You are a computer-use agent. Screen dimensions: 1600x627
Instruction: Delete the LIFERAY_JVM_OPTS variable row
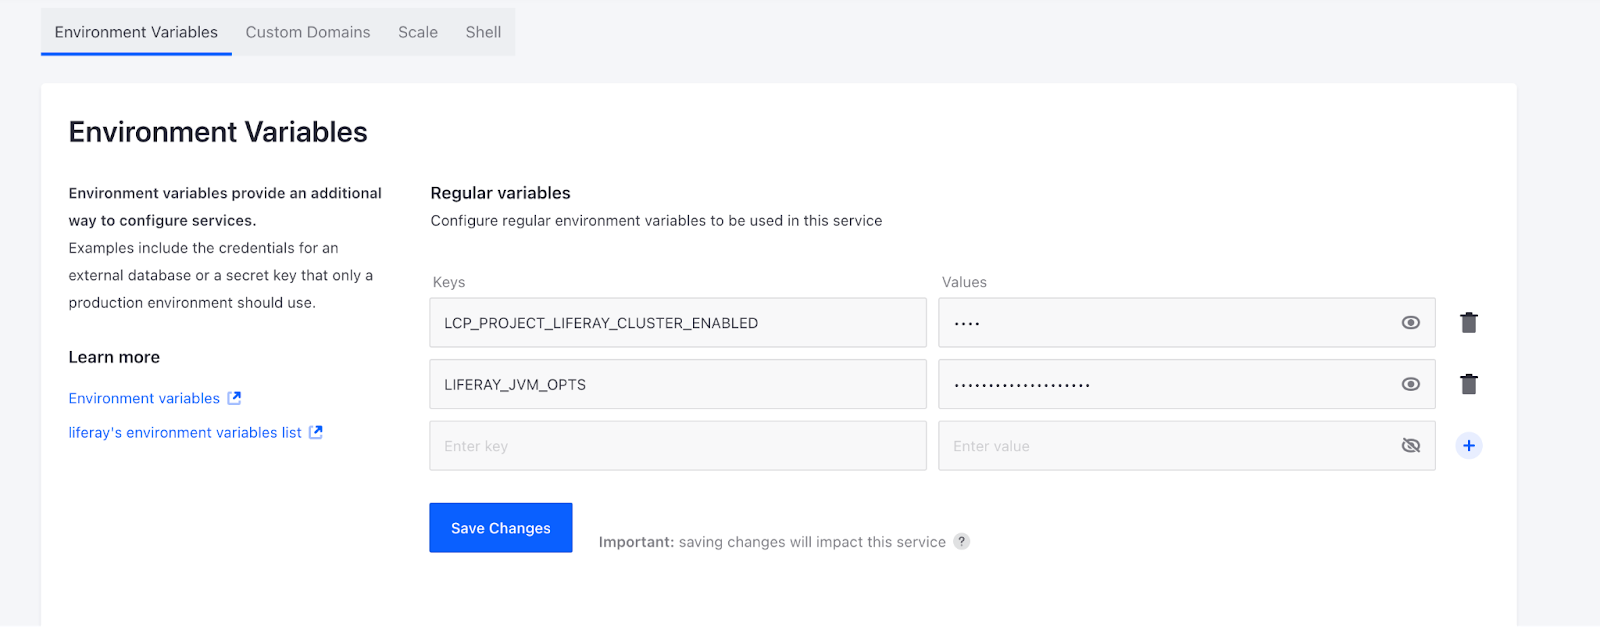coord(1468,384)
